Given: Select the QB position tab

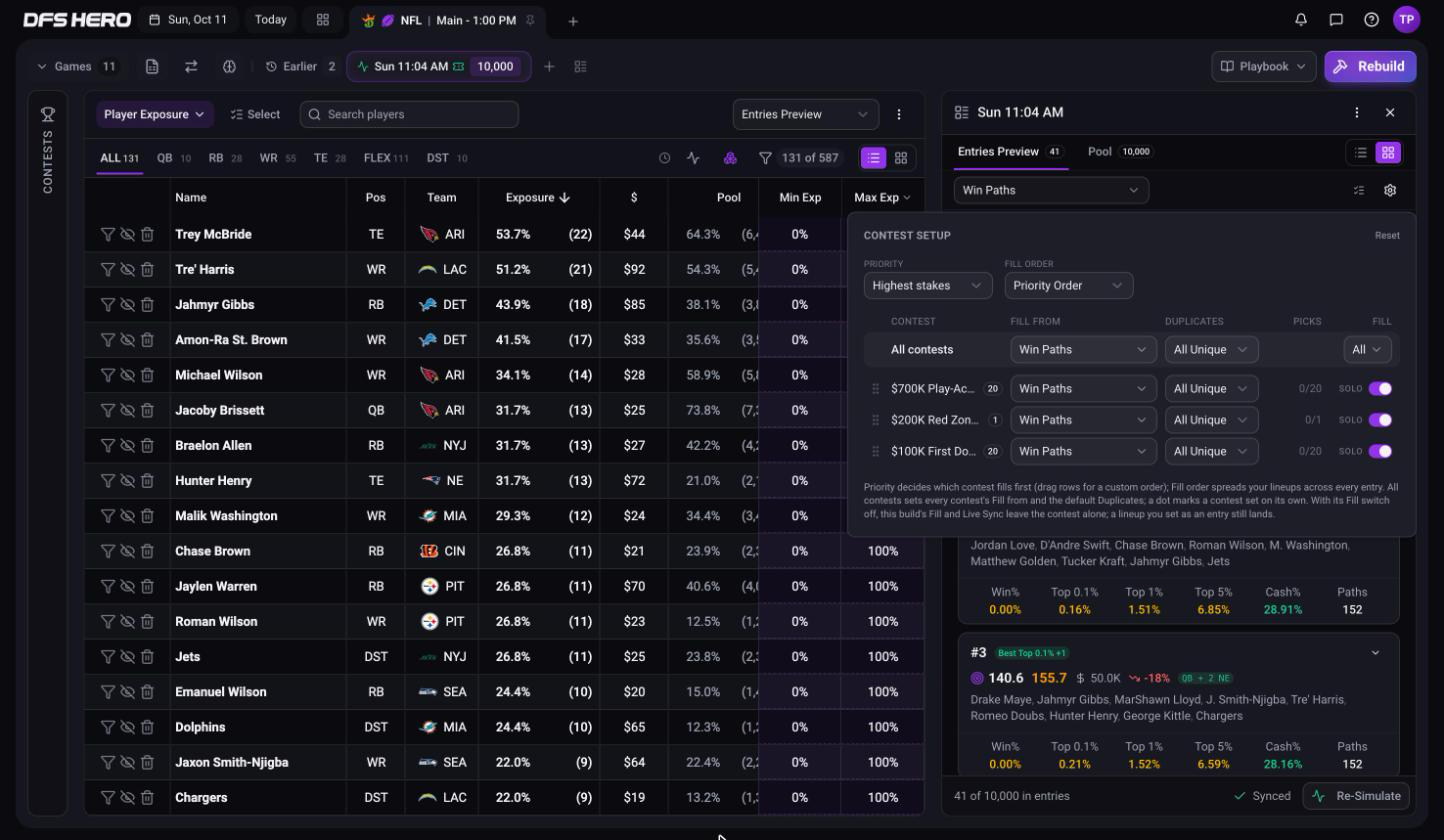Looking at the screenshot, I should pos(173,158).
